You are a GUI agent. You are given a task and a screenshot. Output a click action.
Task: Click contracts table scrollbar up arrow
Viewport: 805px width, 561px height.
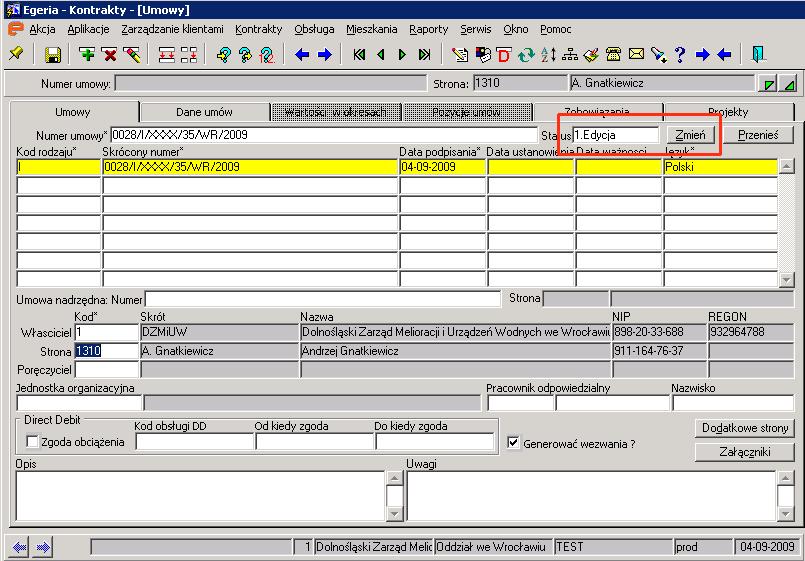coord(786,166)
